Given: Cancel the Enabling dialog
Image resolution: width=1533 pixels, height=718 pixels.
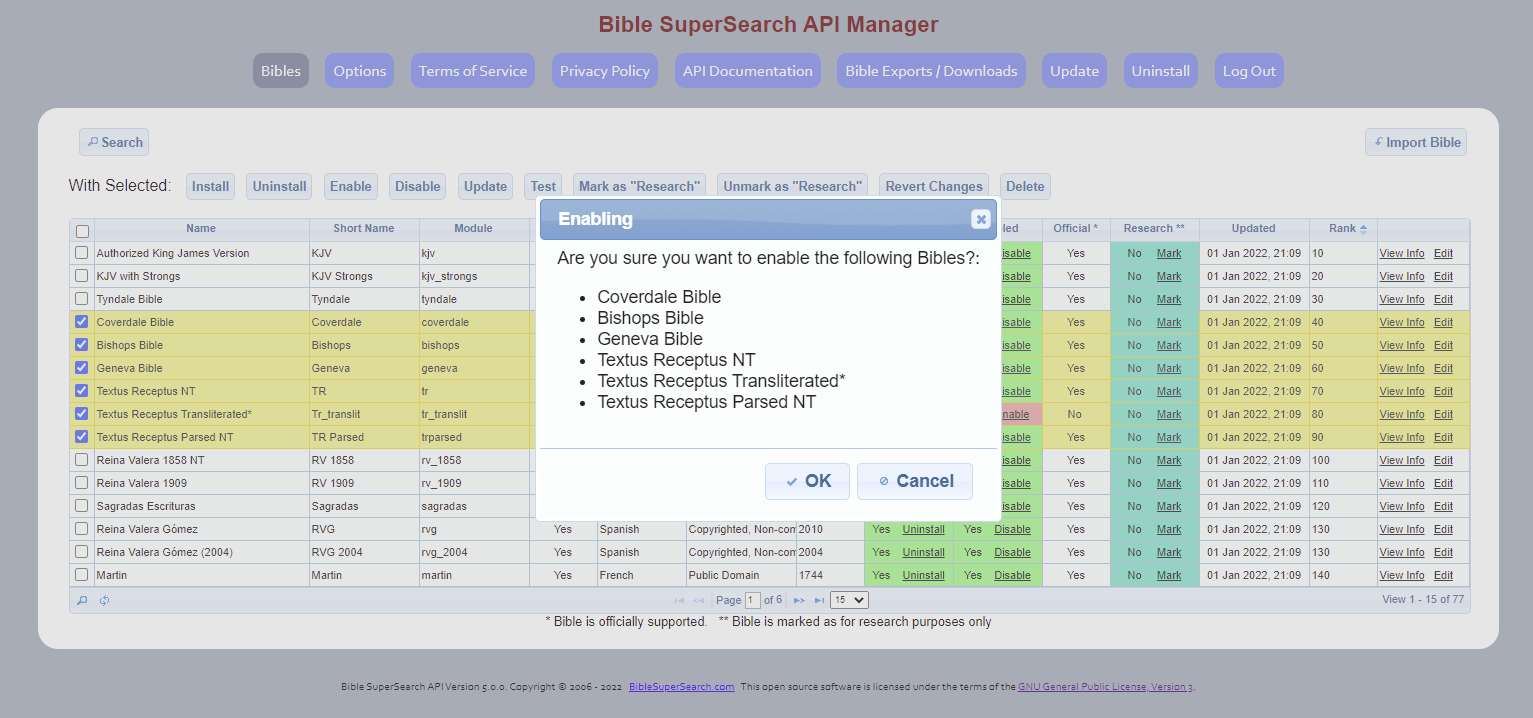Looking at the screenshot, I should tap(914, 481).
